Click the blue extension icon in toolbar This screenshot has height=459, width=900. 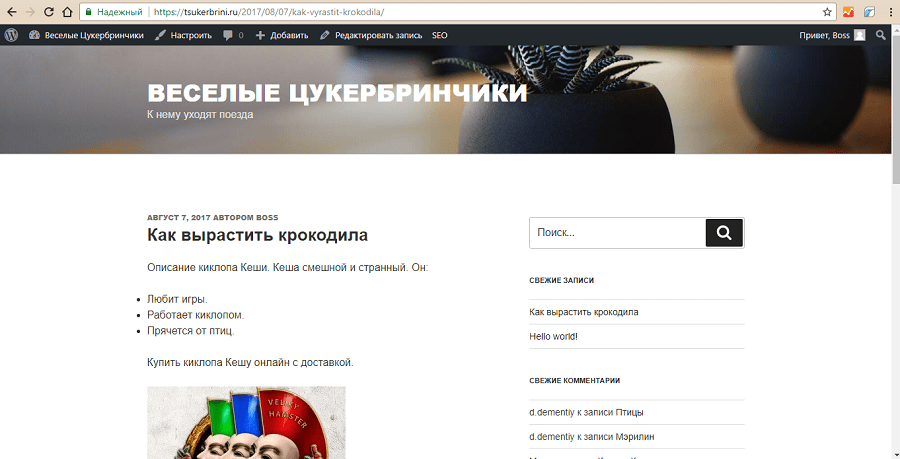pyautogui.click(x=870, y=11)
